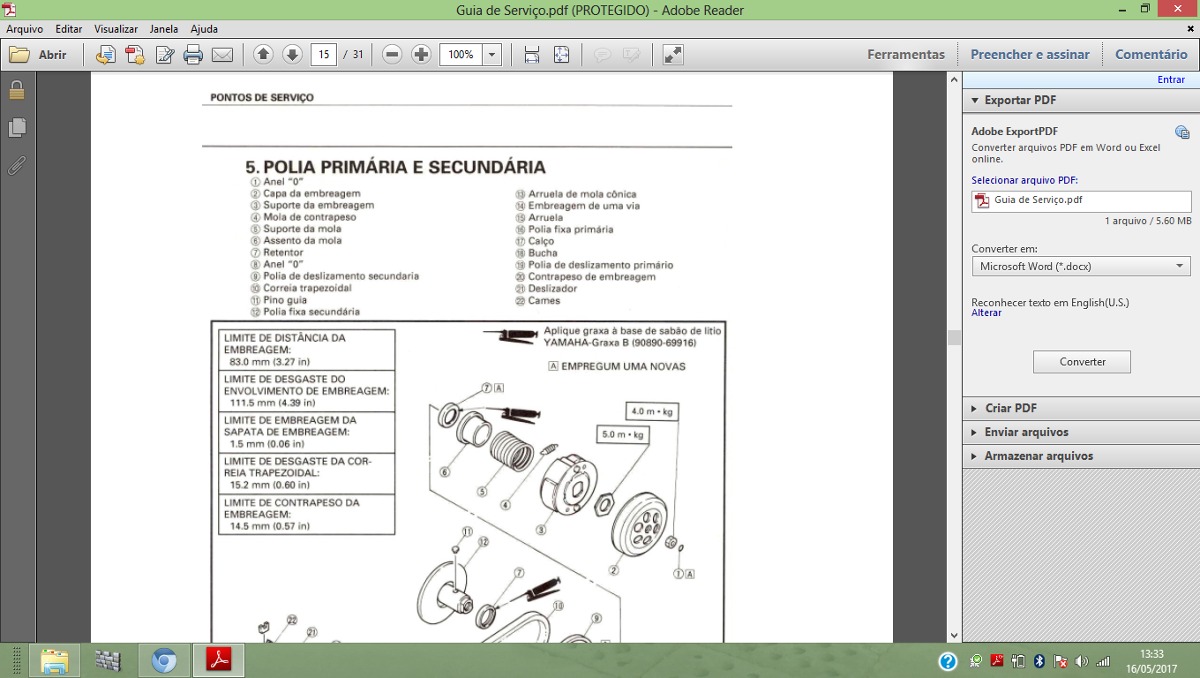Click the send file by email icon

click(222, 55)
